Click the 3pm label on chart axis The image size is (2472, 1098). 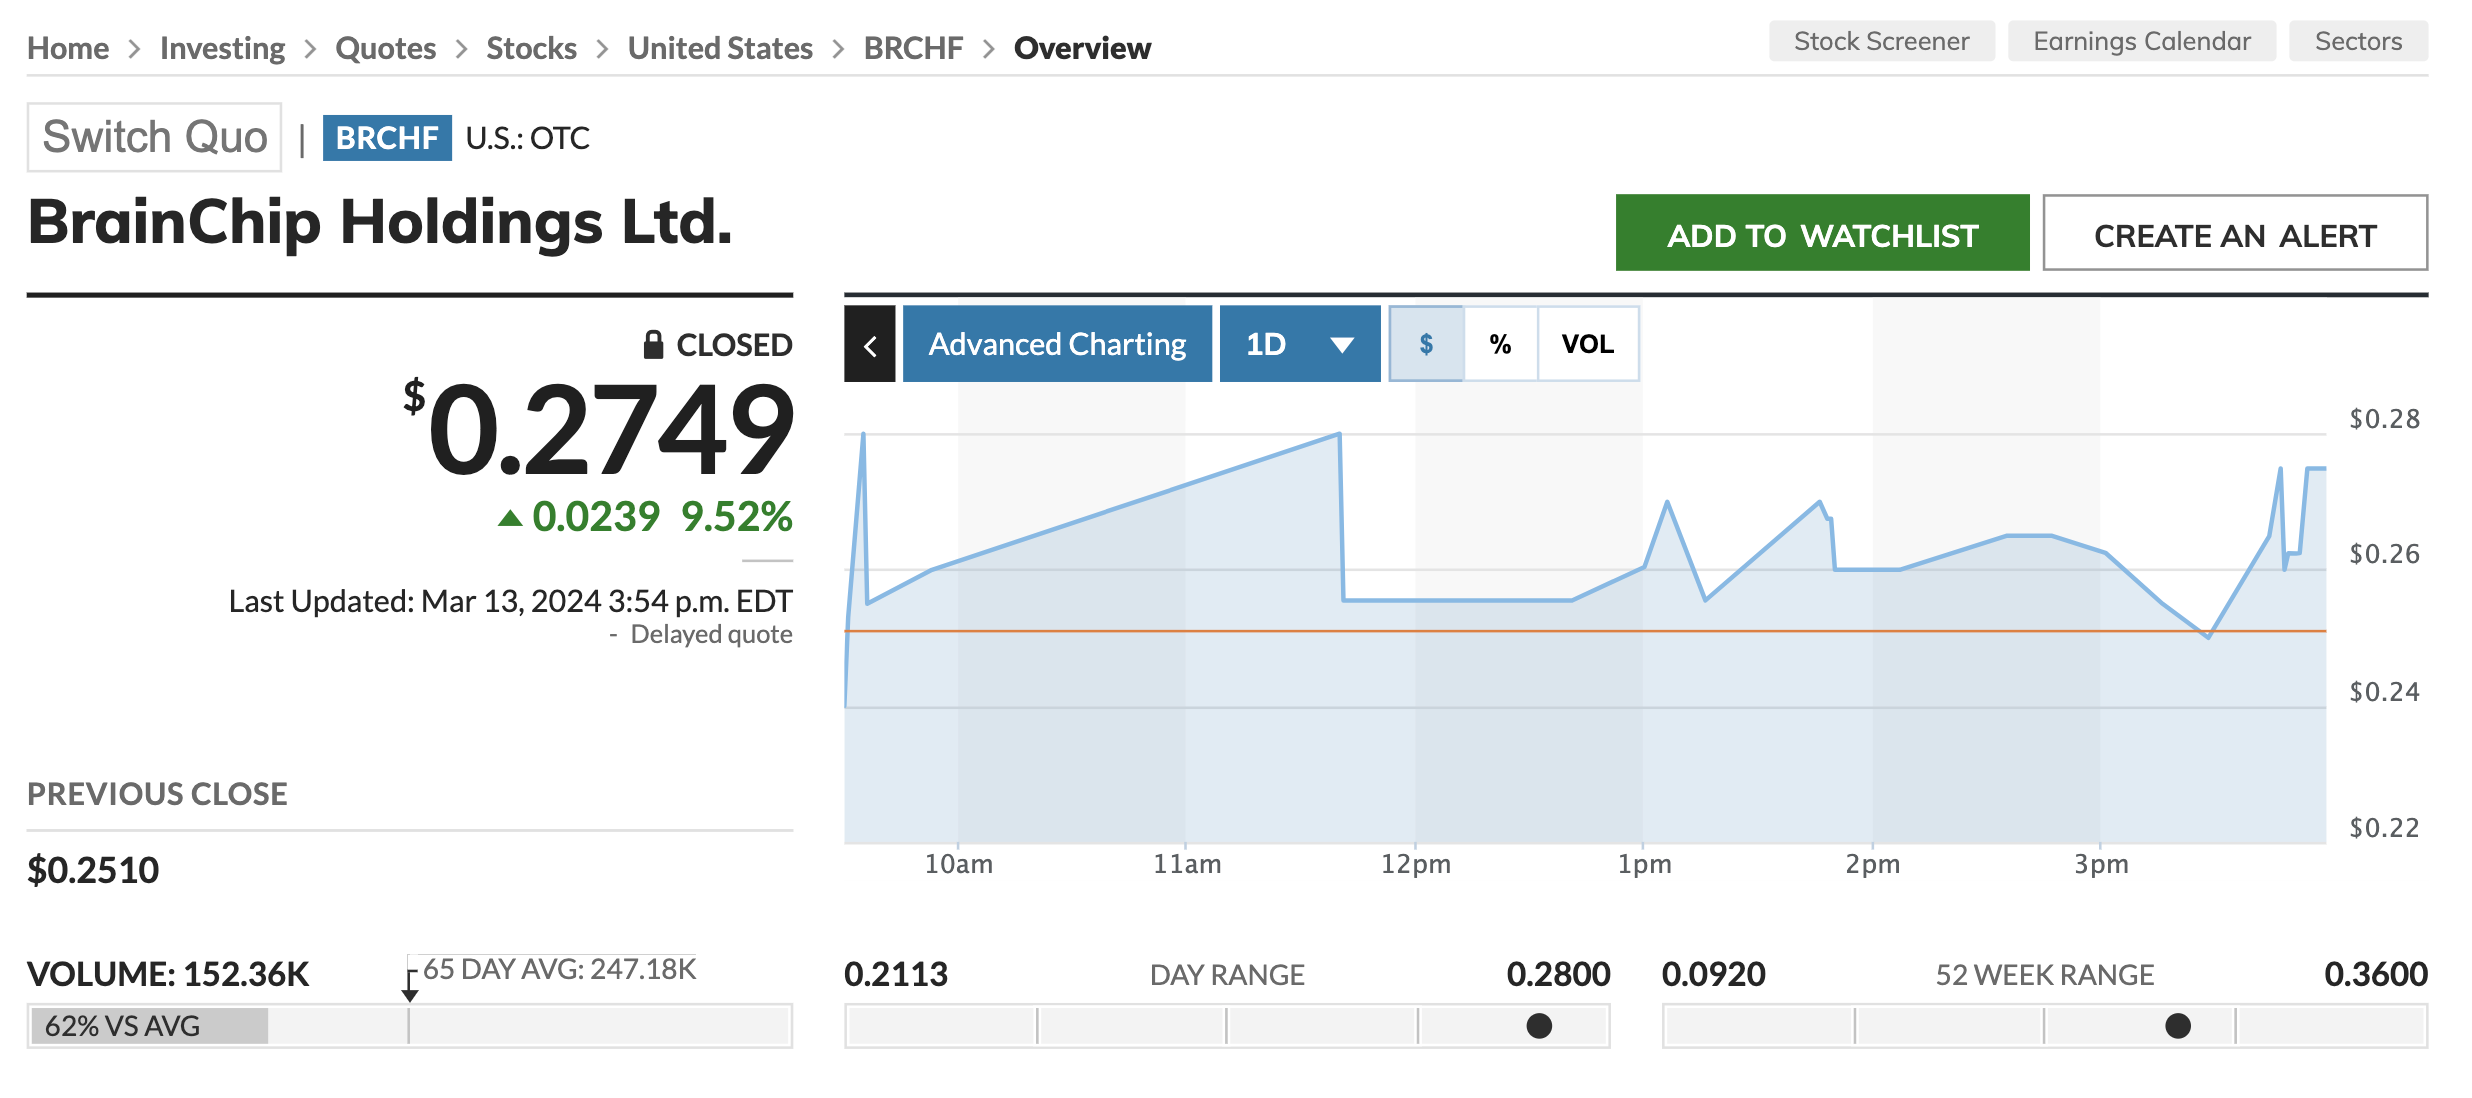click(x=2101, y=864)
